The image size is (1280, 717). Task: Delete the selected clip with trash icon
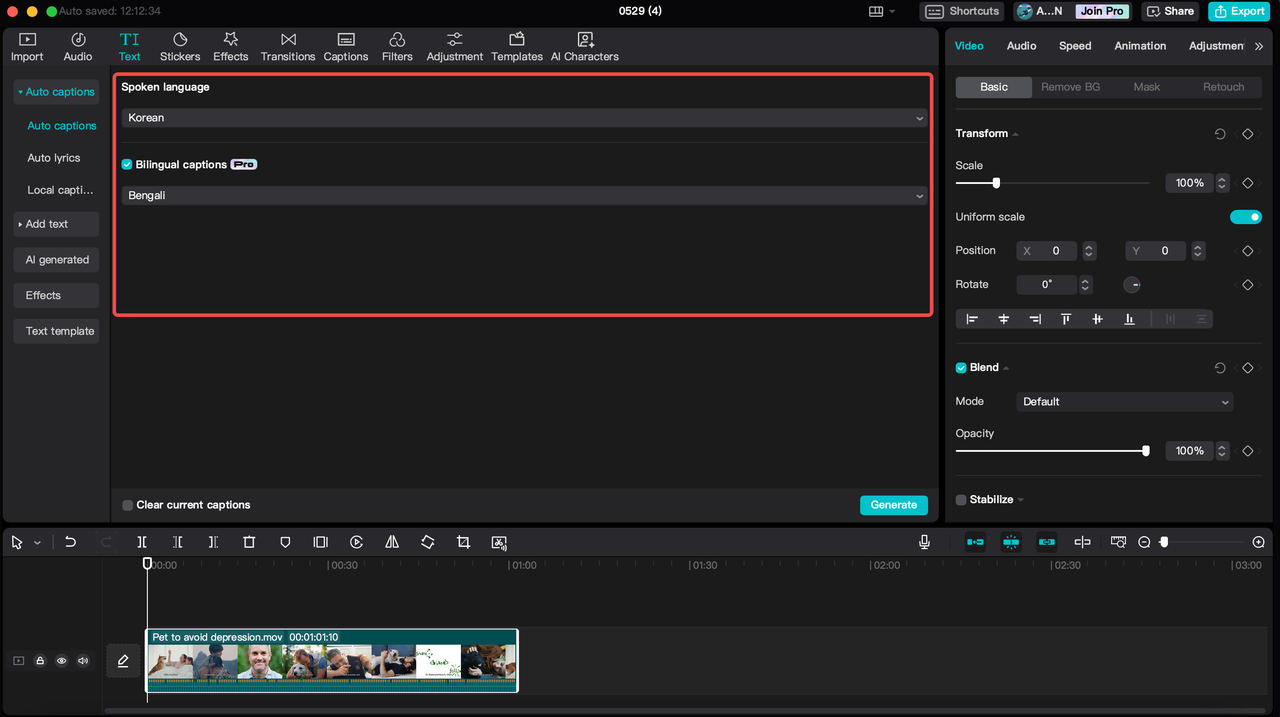[249, 542]
